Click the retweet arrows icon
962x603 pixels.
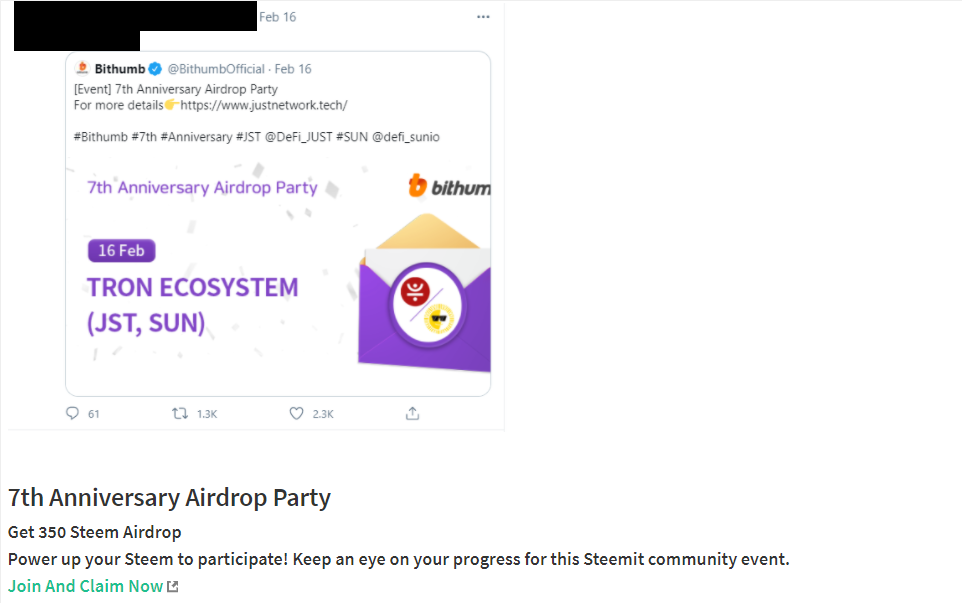[x=180, y=413]
